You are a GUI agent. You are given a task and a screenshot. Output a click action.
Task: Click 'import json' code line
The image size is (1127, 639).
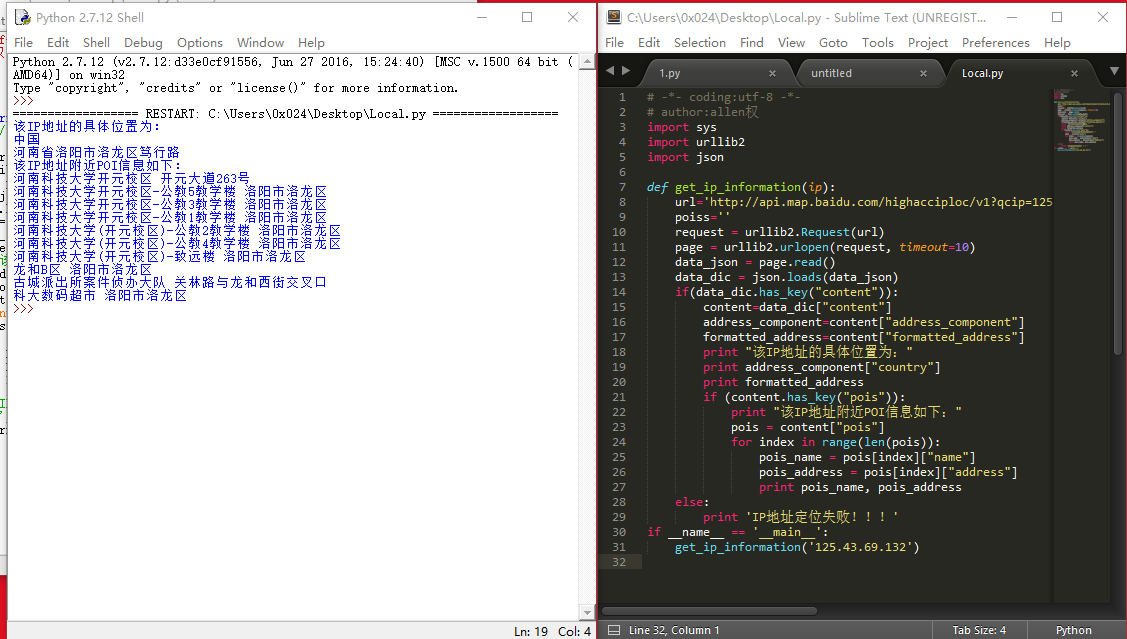(x=685, y=157)
